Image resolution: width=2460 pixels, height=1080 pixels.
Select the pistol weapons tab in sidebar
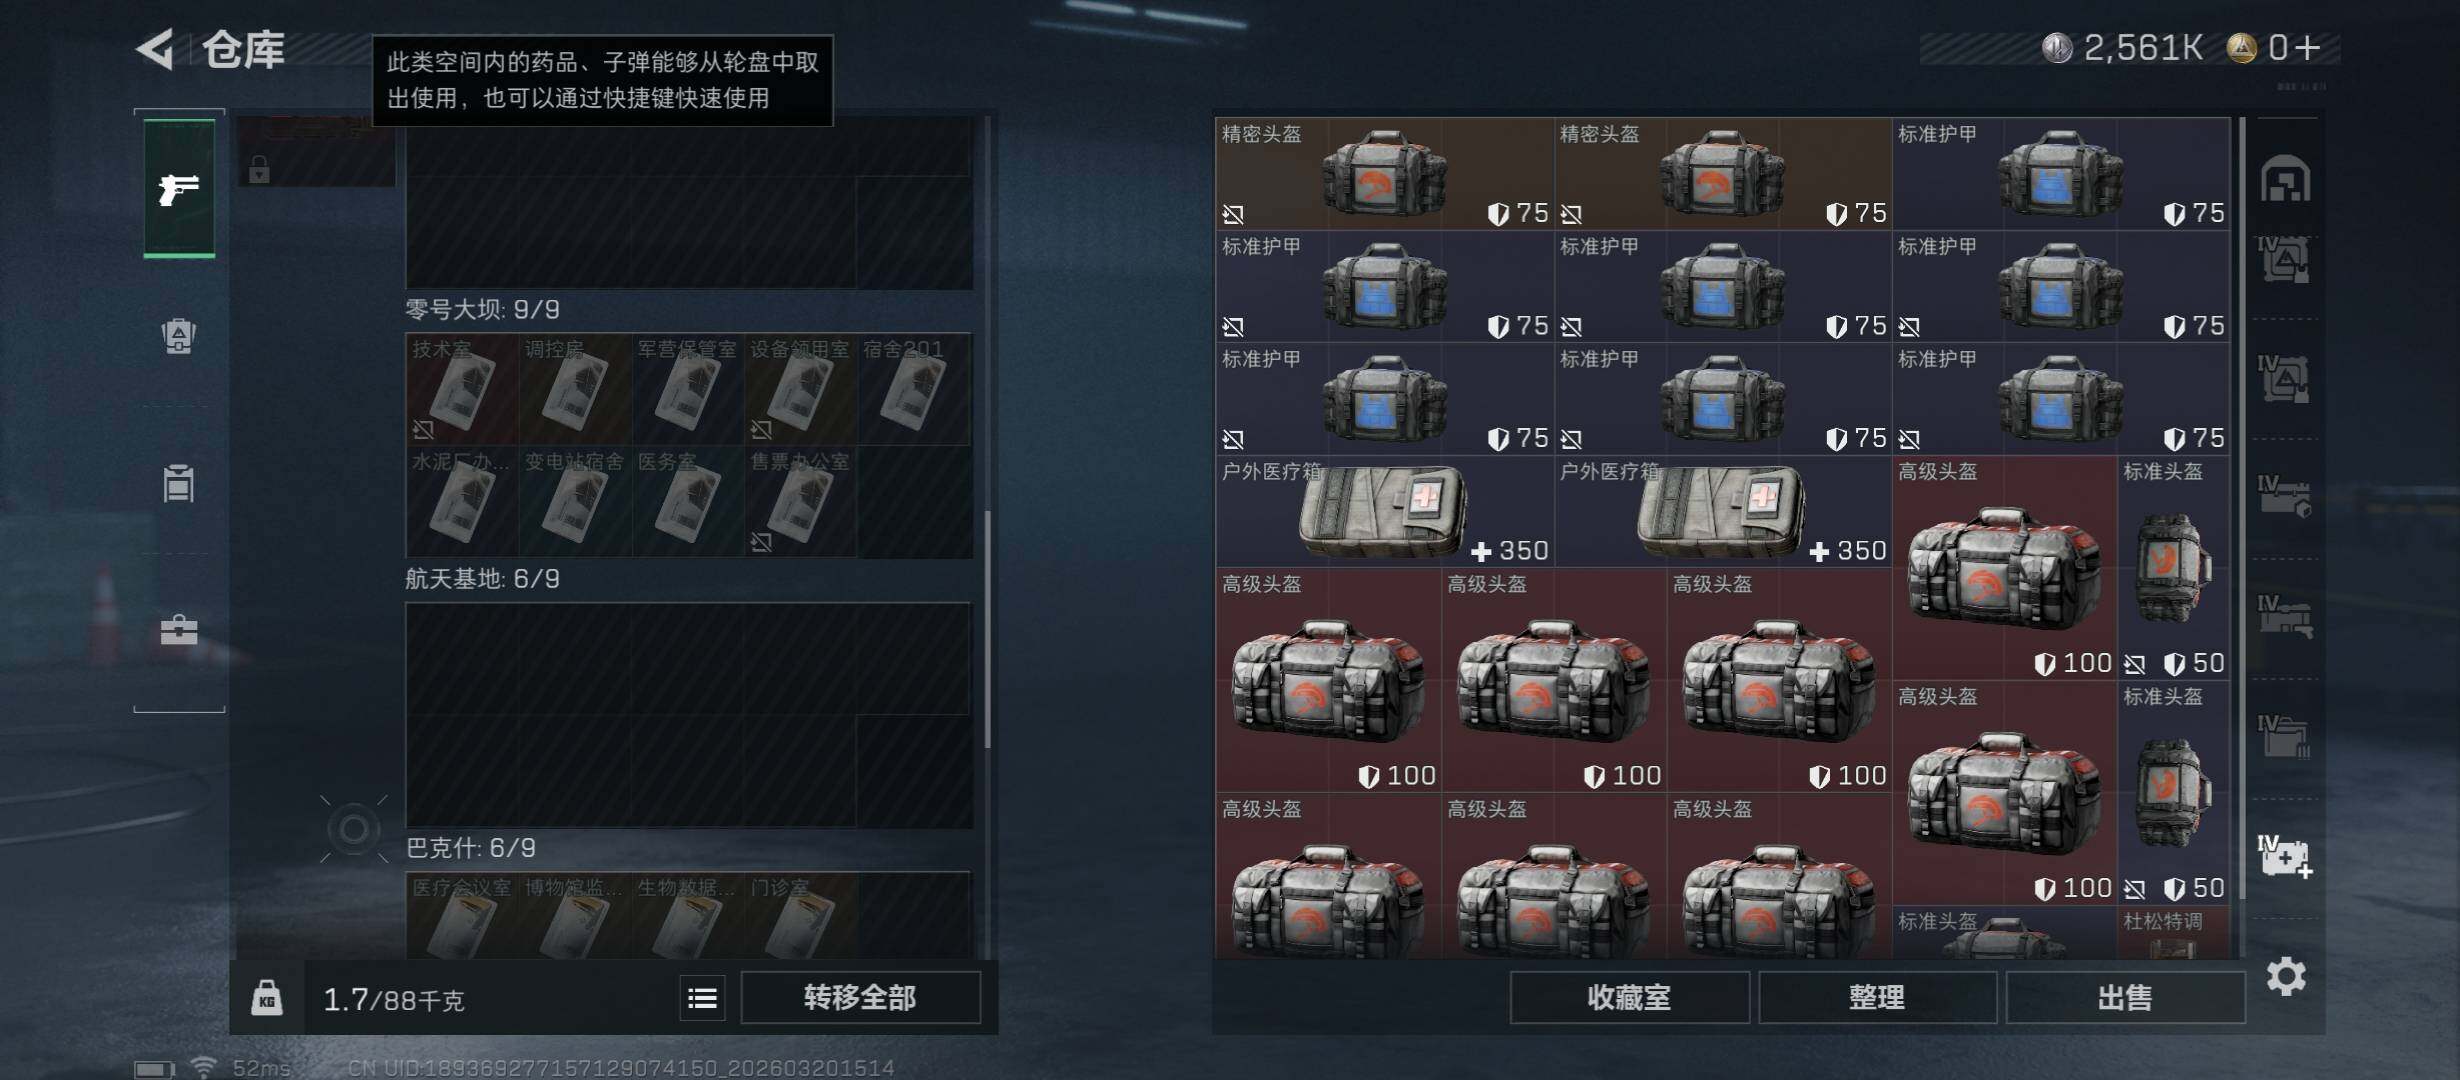click(179, 188)
